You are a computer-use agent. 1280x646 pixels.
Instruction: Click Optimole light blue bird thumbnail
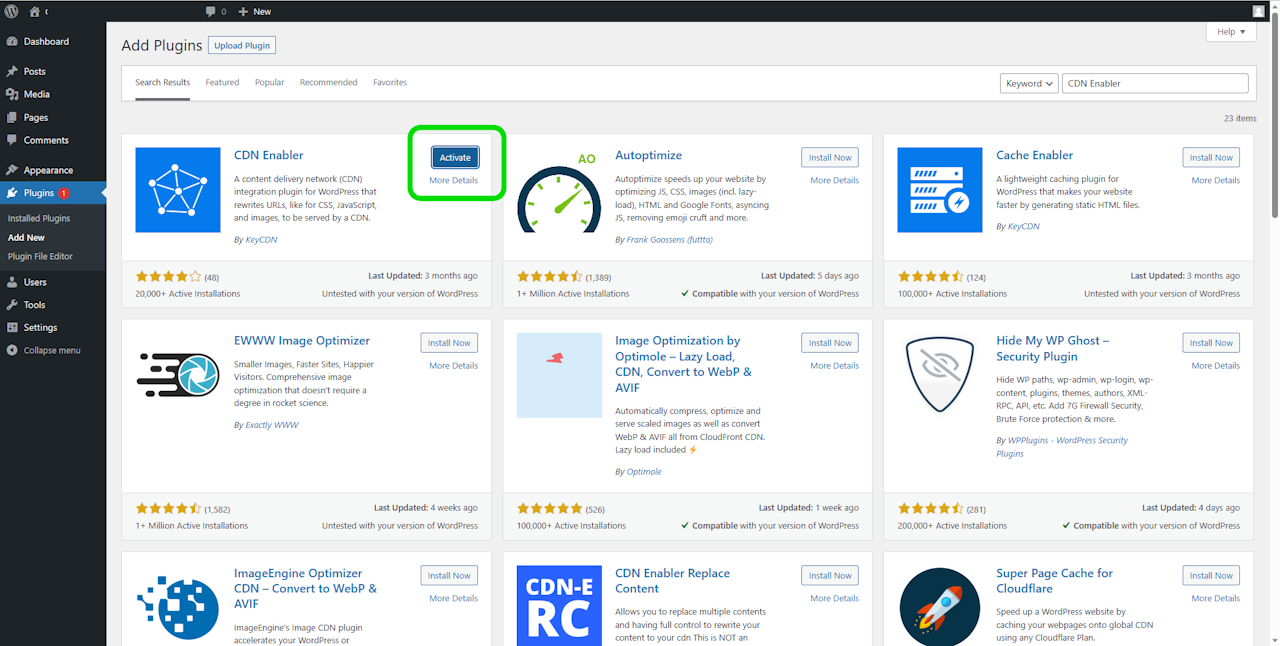pyautogui.click(x=559, y=375)
